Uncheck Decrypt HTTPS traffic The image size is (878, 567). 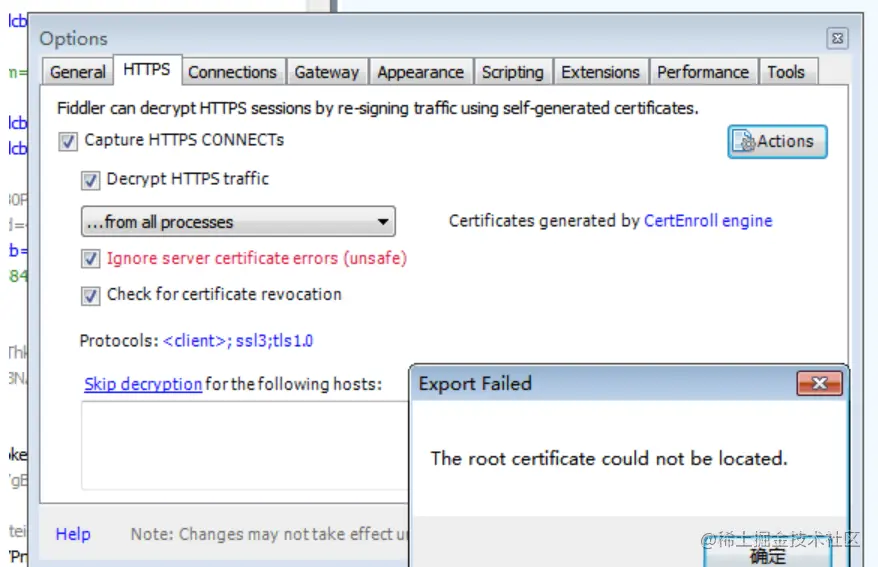90,180
